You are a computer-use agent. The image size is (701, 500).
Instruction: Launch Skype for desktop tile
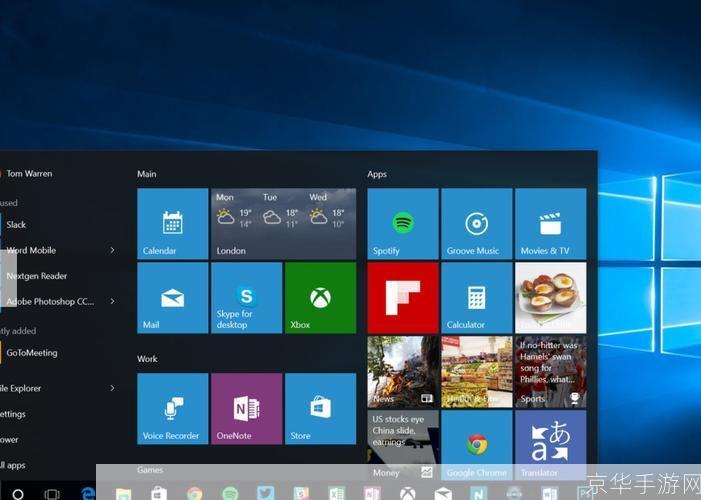[246, 298]
